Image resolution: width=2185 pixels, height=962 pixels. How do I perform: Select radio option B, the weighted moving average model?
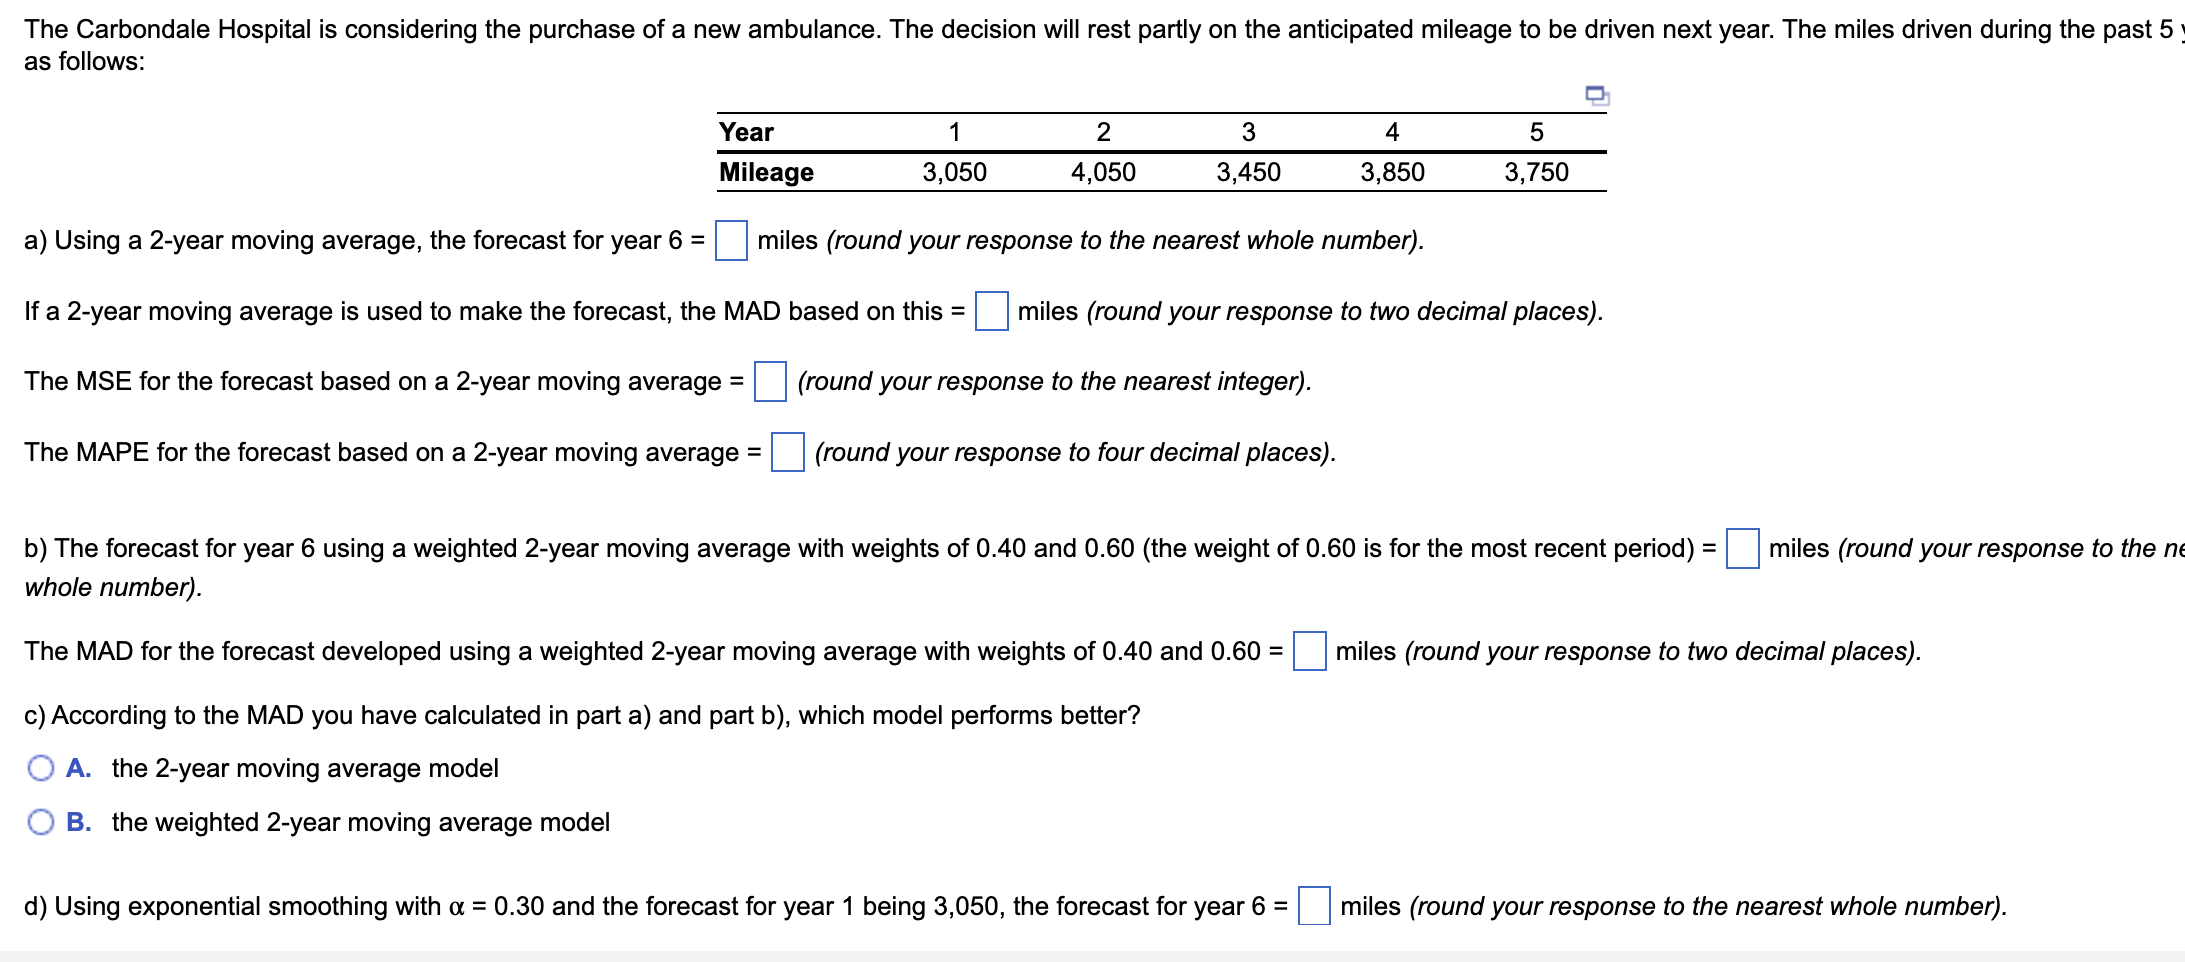coord(40,821)
